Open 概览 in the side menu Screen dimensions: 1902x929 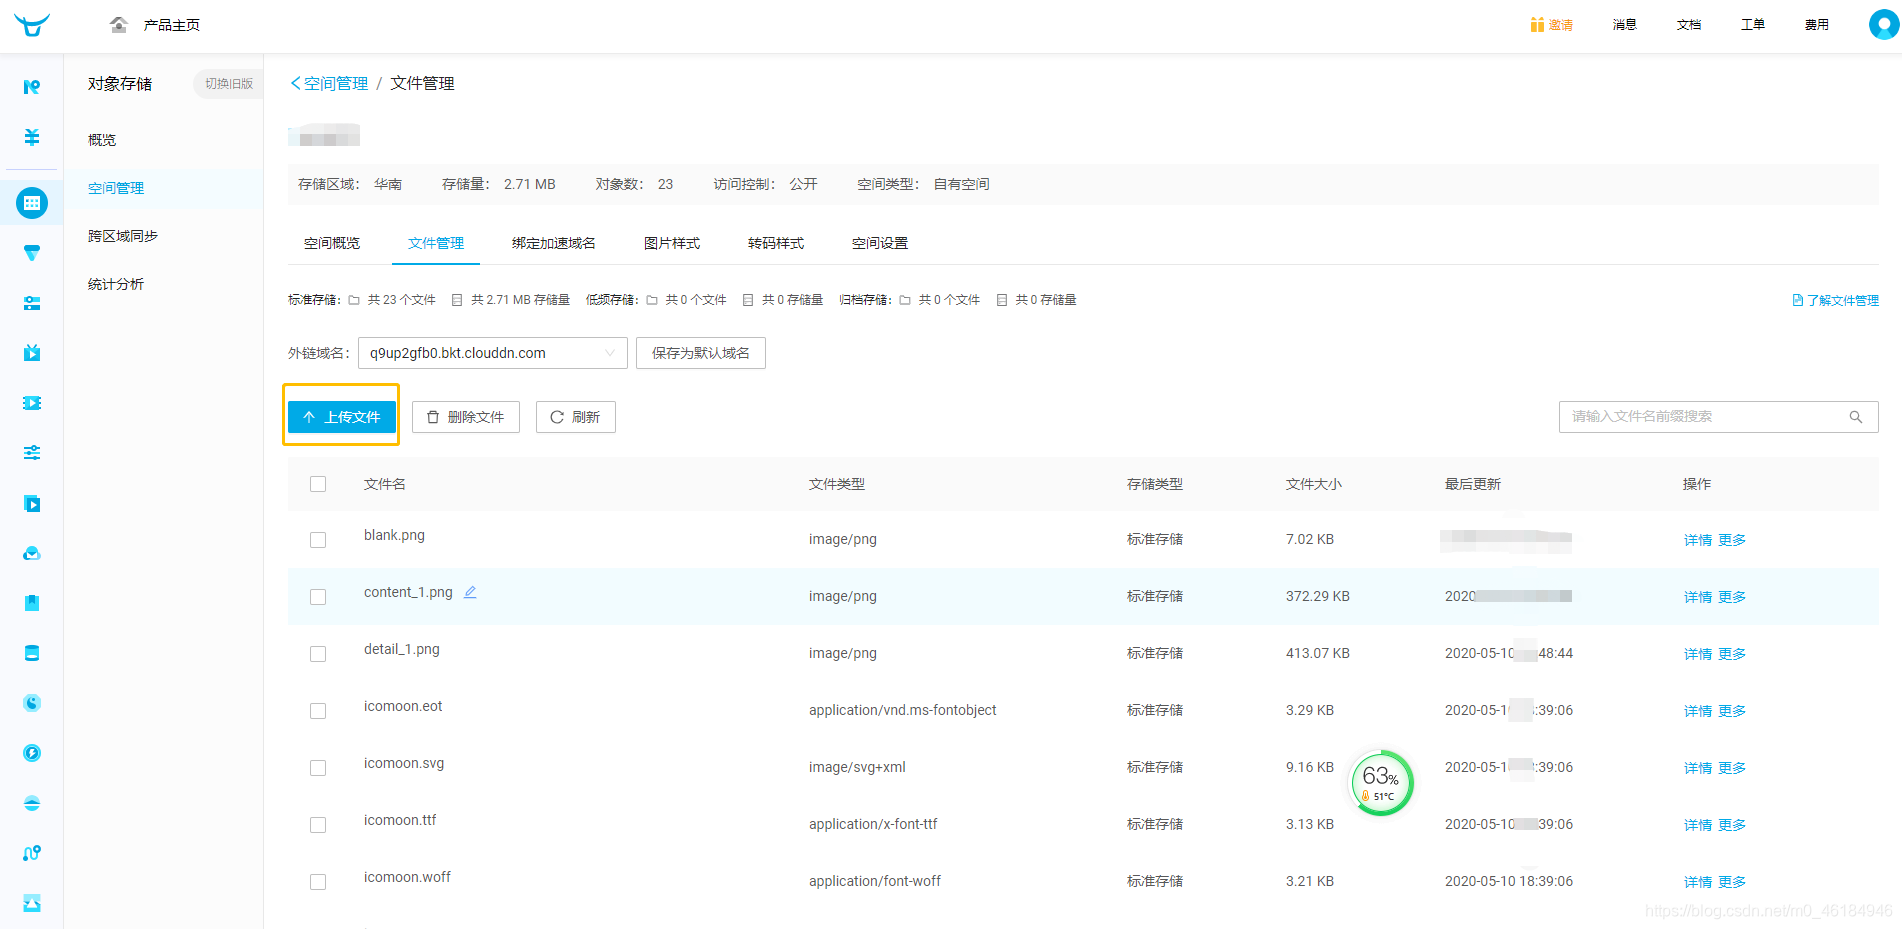[x=102, y=140]
